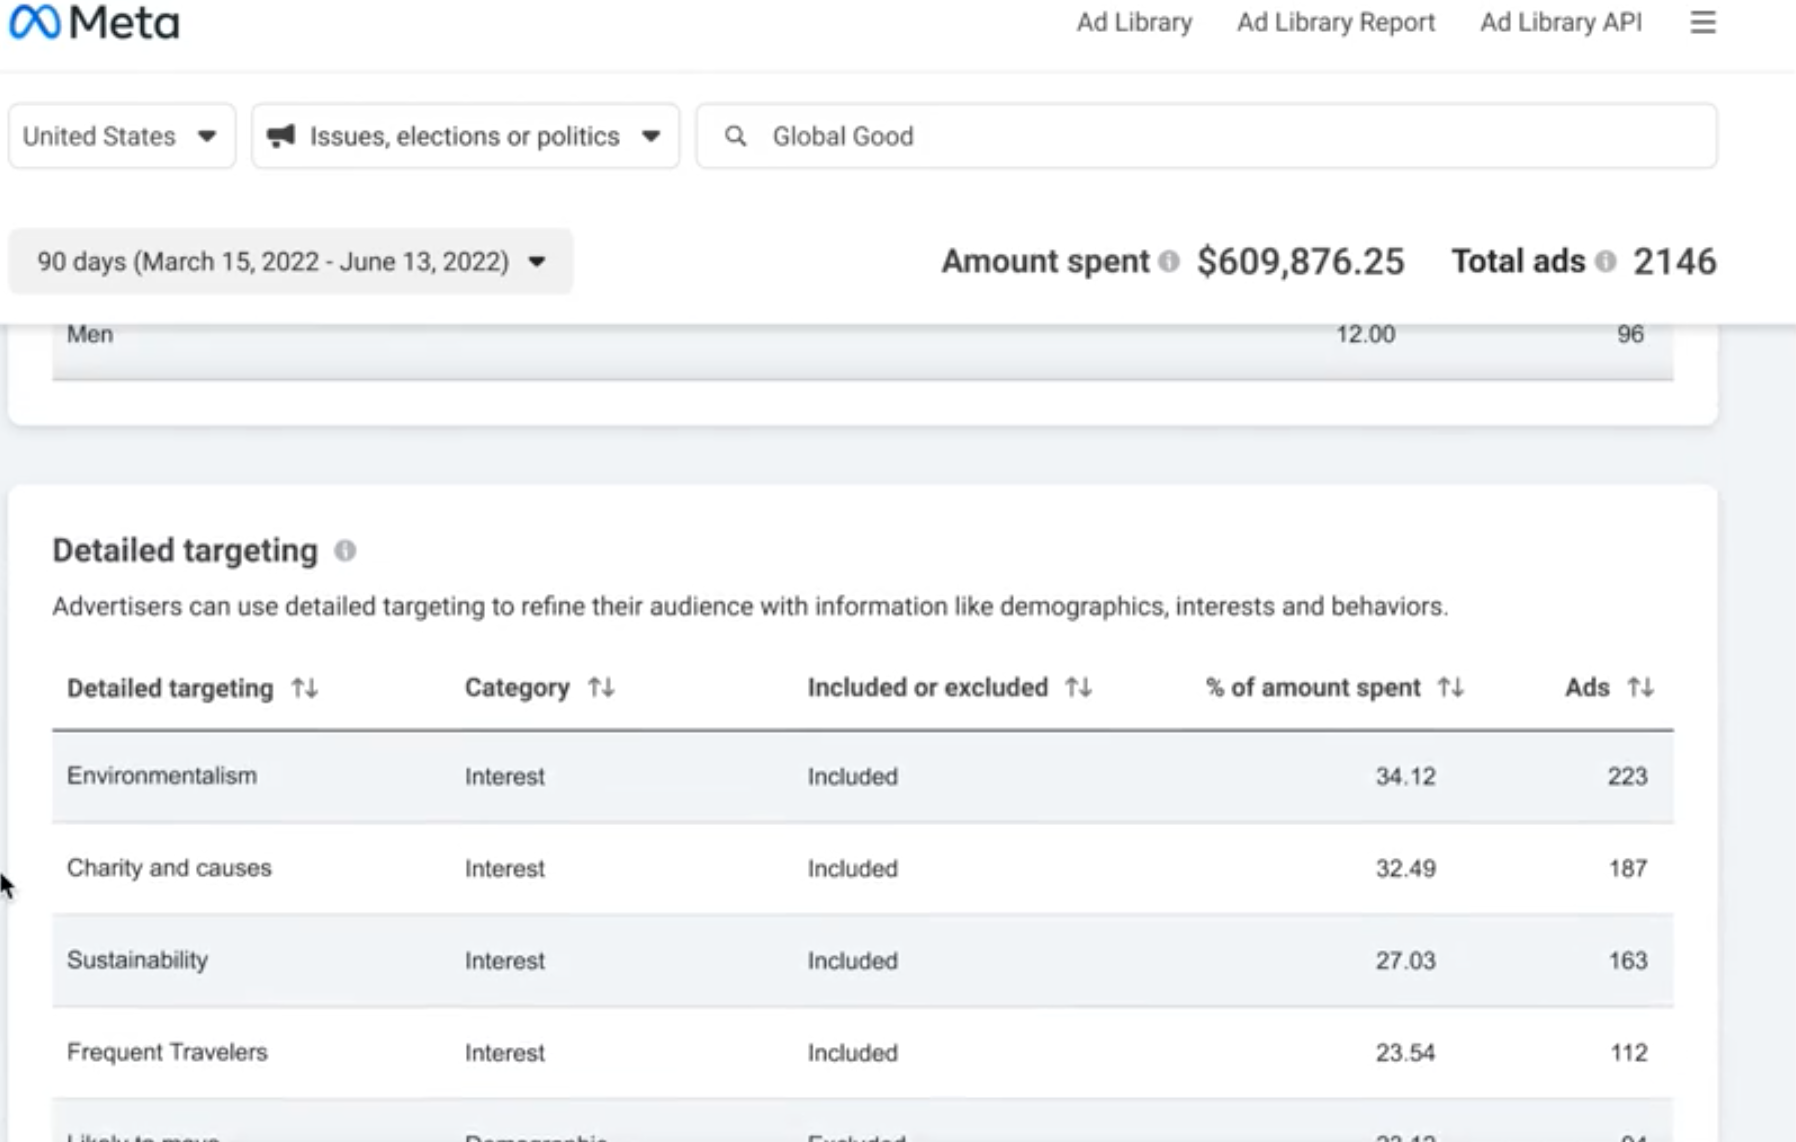The image size is (1796, 1142).
Task: Select the Charity and causes row
Action: coord(862,868)
